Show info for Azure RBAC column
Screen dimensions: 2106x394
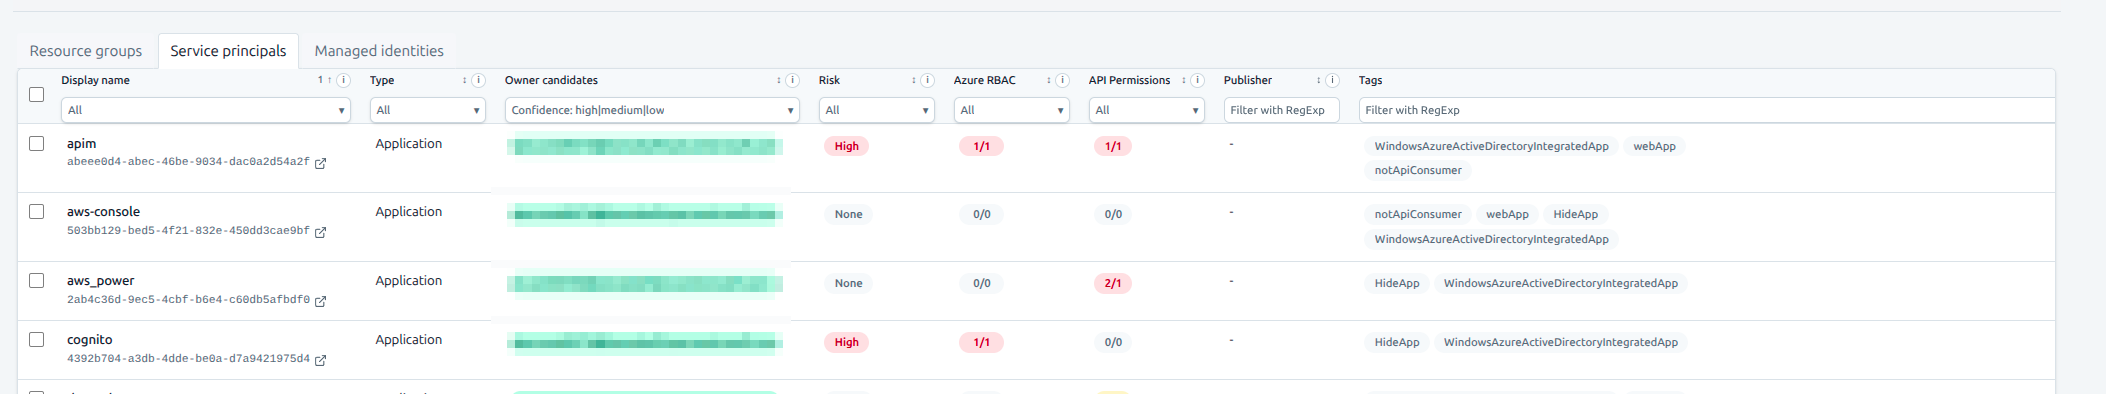(x=1062, y=80)
